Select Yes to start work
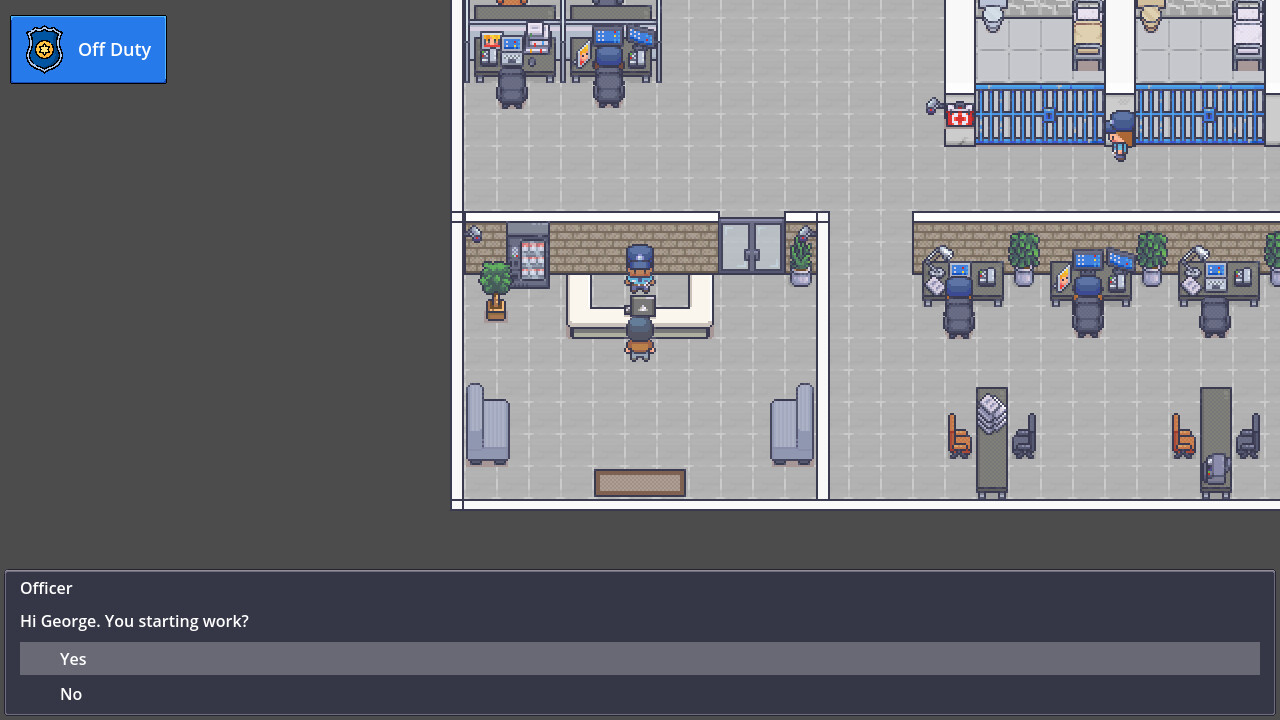The image size is (1280, 720). coord(72,658)
